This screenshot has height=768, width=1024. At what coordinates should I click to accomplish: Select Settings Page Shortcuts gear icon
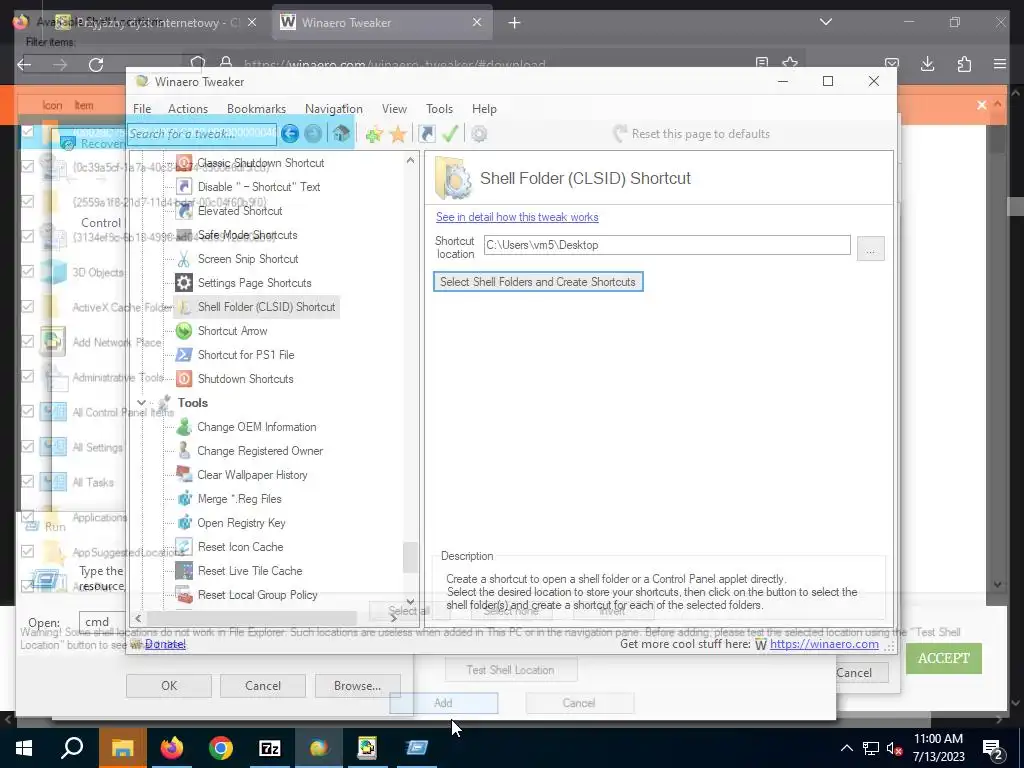point(184,283)
